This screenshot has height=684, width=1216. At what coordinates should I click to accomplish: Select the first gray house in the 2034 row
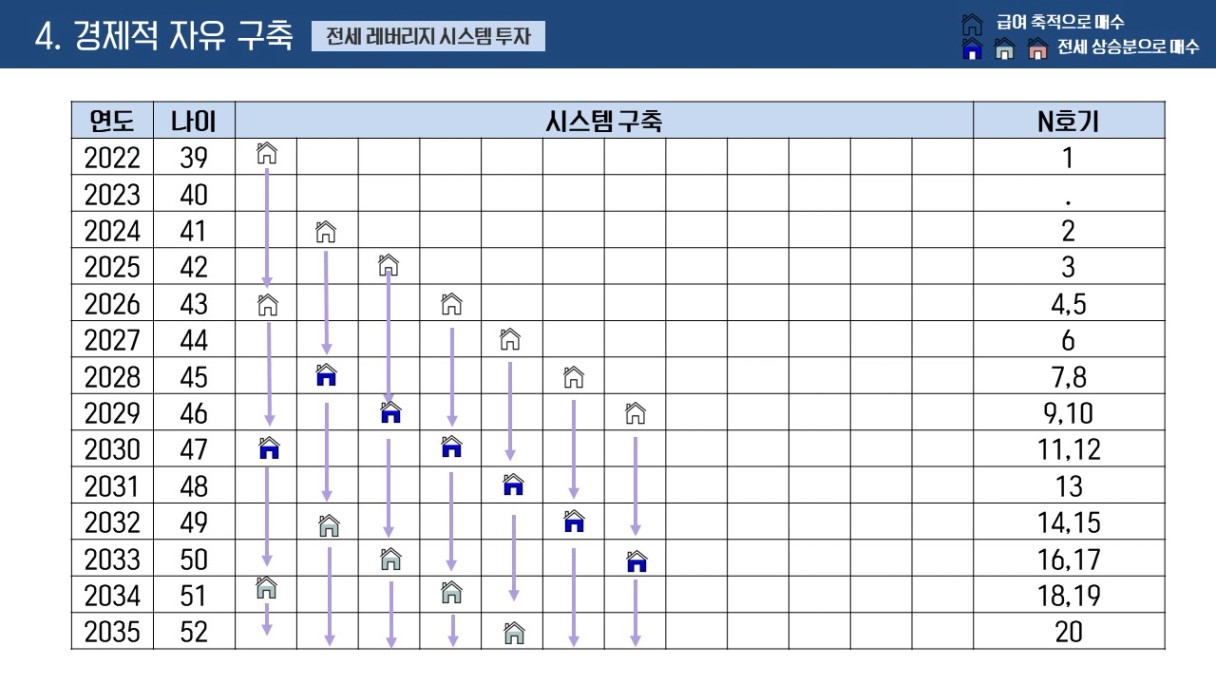click(x=267, y=588)
